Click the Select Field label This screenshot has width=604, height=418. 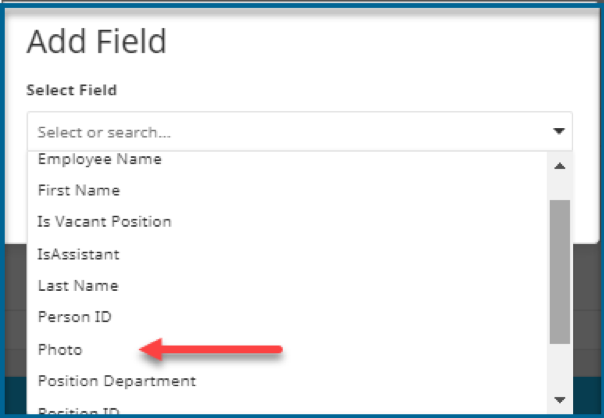coord(71,90)
